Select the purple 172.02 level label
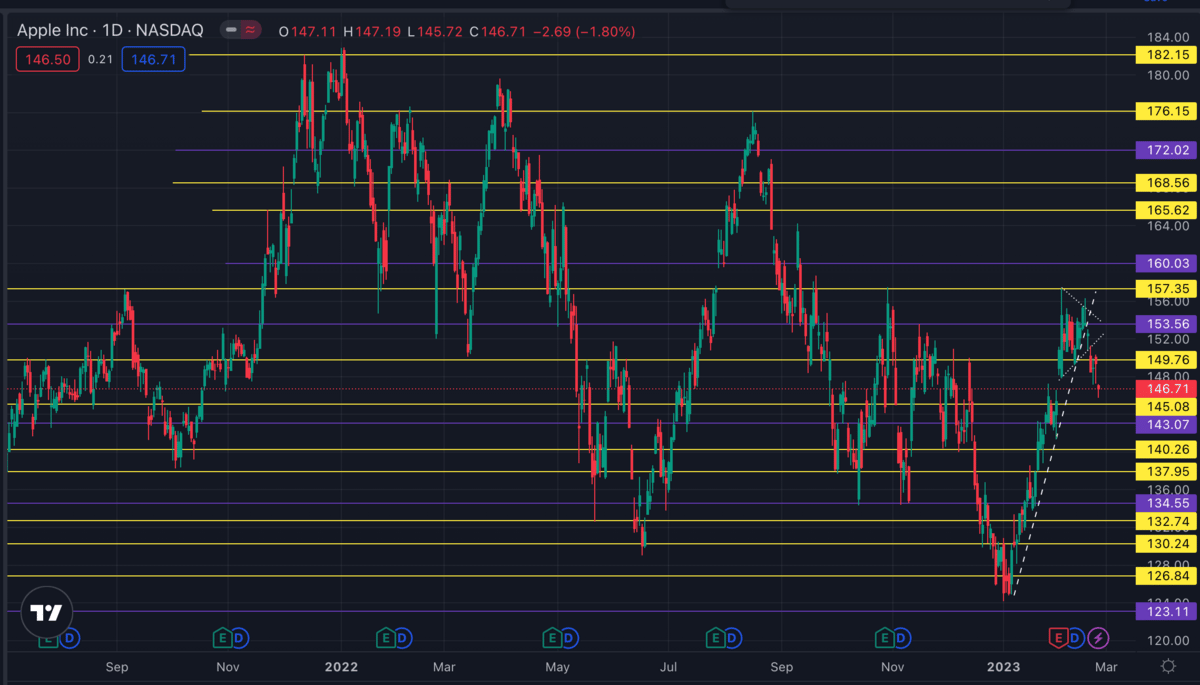This screenshot has width=1200, height=685. tap(1167, 150)
